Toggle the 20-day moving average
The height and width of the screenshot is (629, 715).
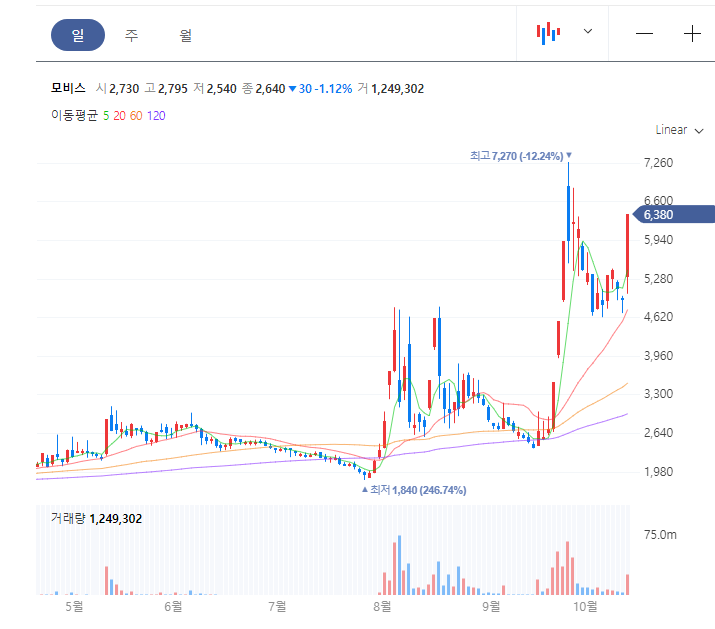click(x=119, y=116)
